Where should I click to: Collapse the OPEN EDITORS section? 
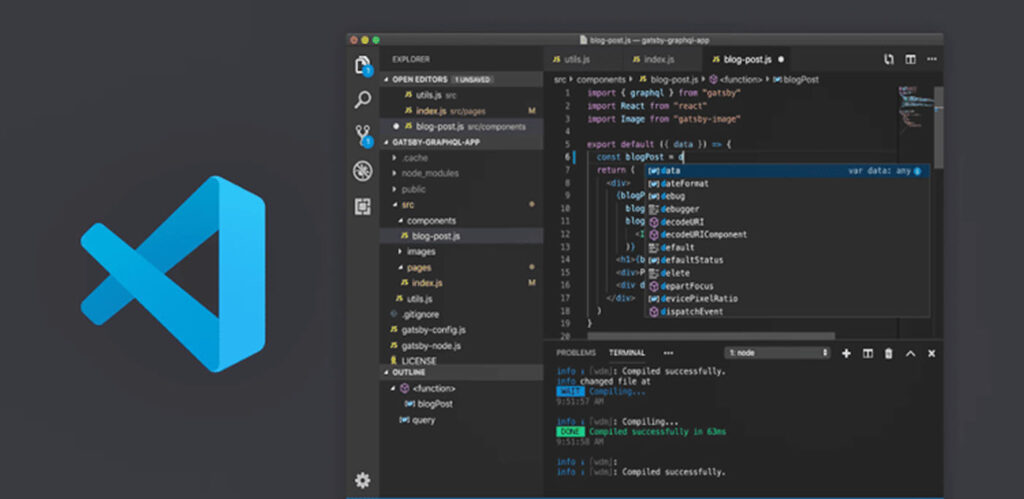click(x=386, y=80)
